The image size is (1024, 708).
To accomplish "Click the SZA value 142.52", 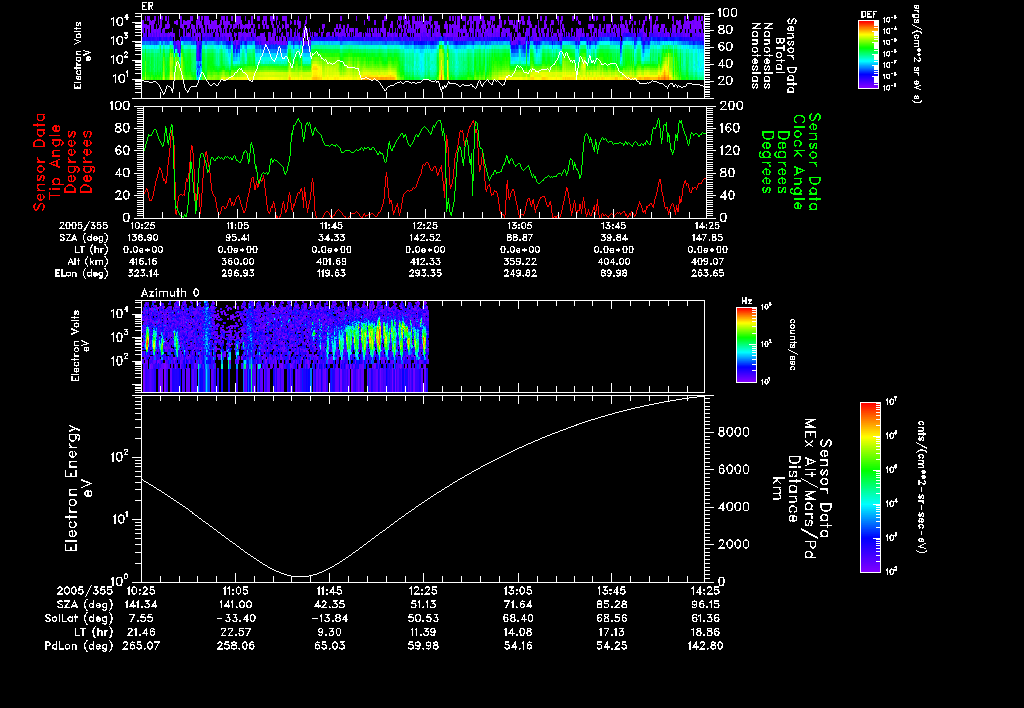I will click(425, 238).
